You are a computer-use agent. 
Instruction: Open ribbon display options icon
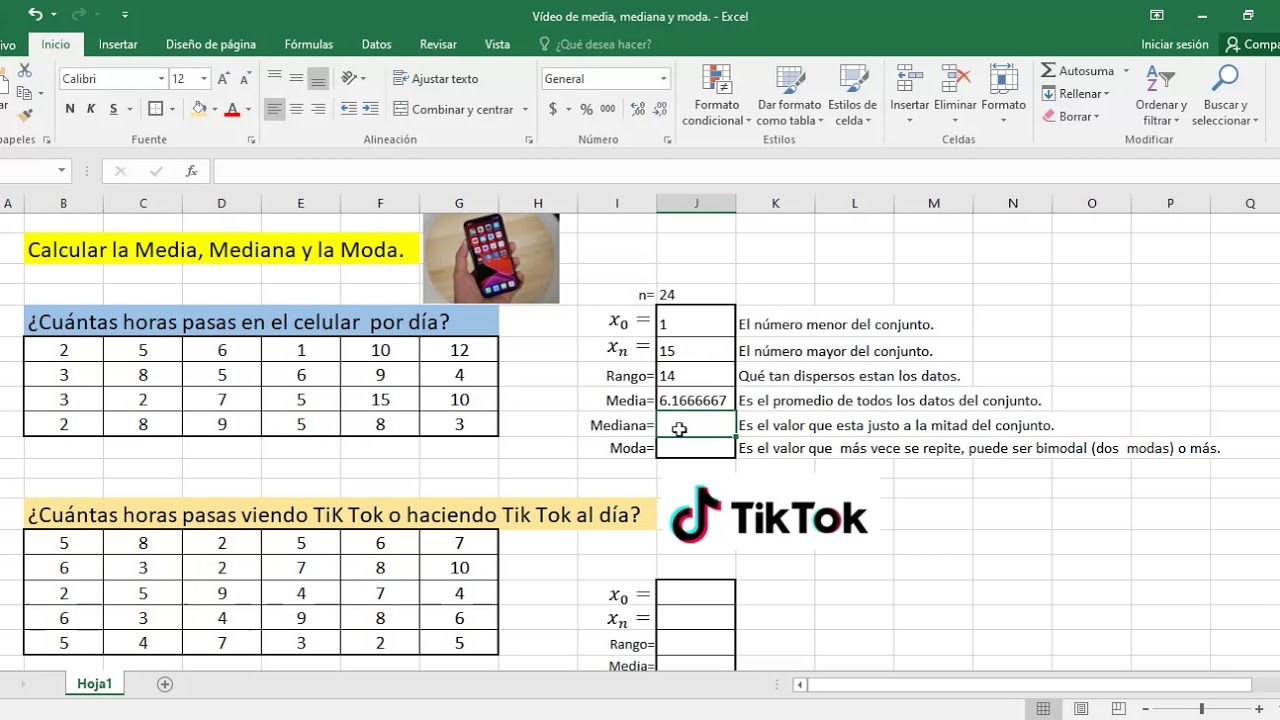pos(1157,15)
